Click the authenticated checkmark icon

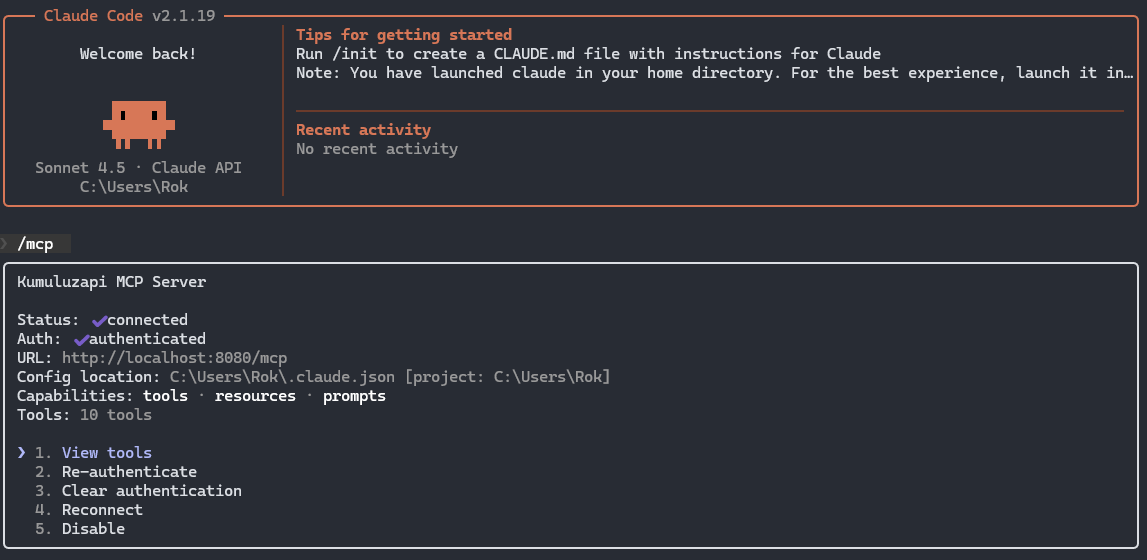click(81, 339)
